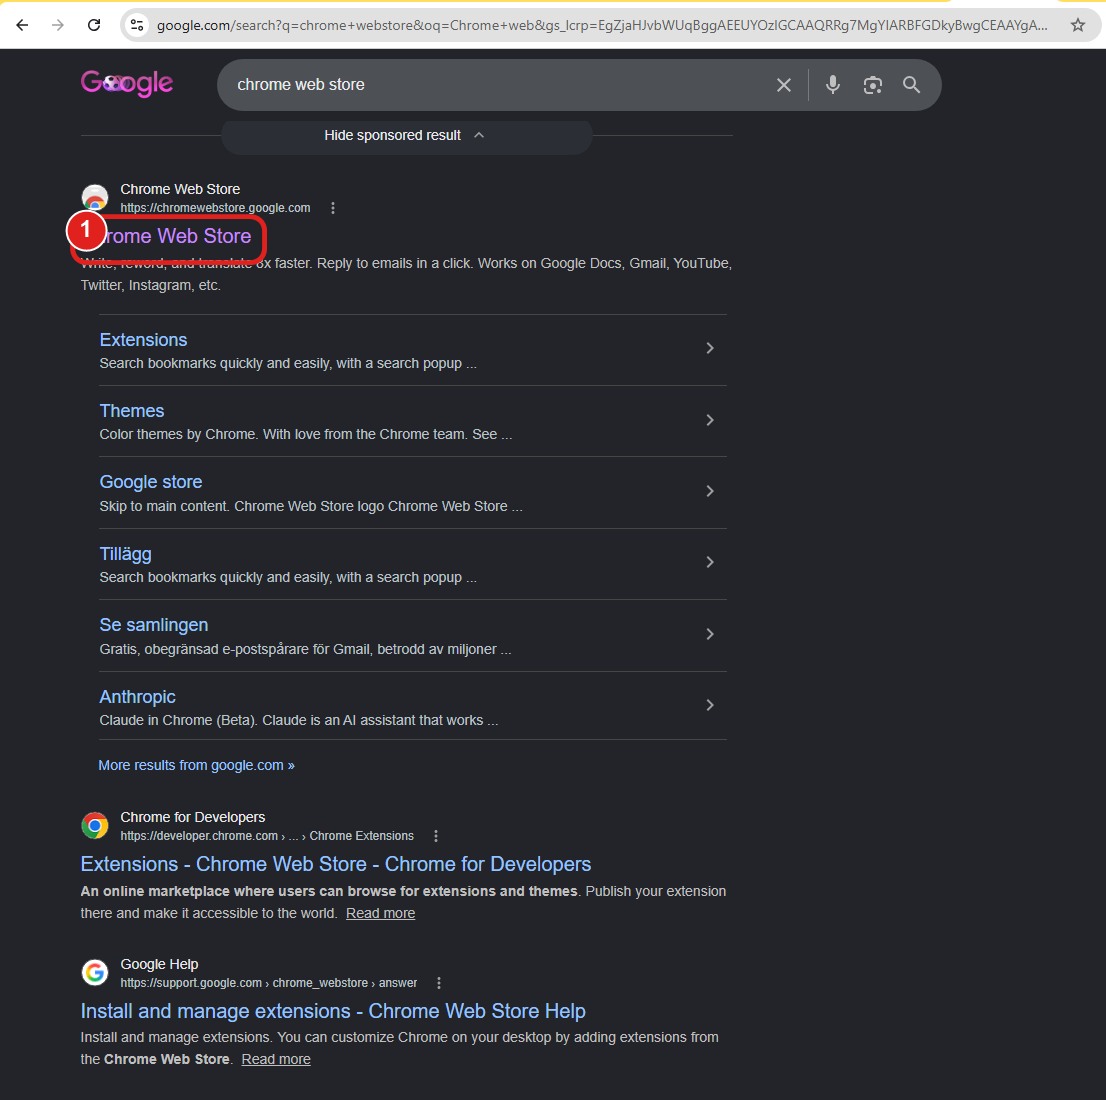
Task: Open three-dot menu beside developer.chrome.com result
Action: (436, 836)
